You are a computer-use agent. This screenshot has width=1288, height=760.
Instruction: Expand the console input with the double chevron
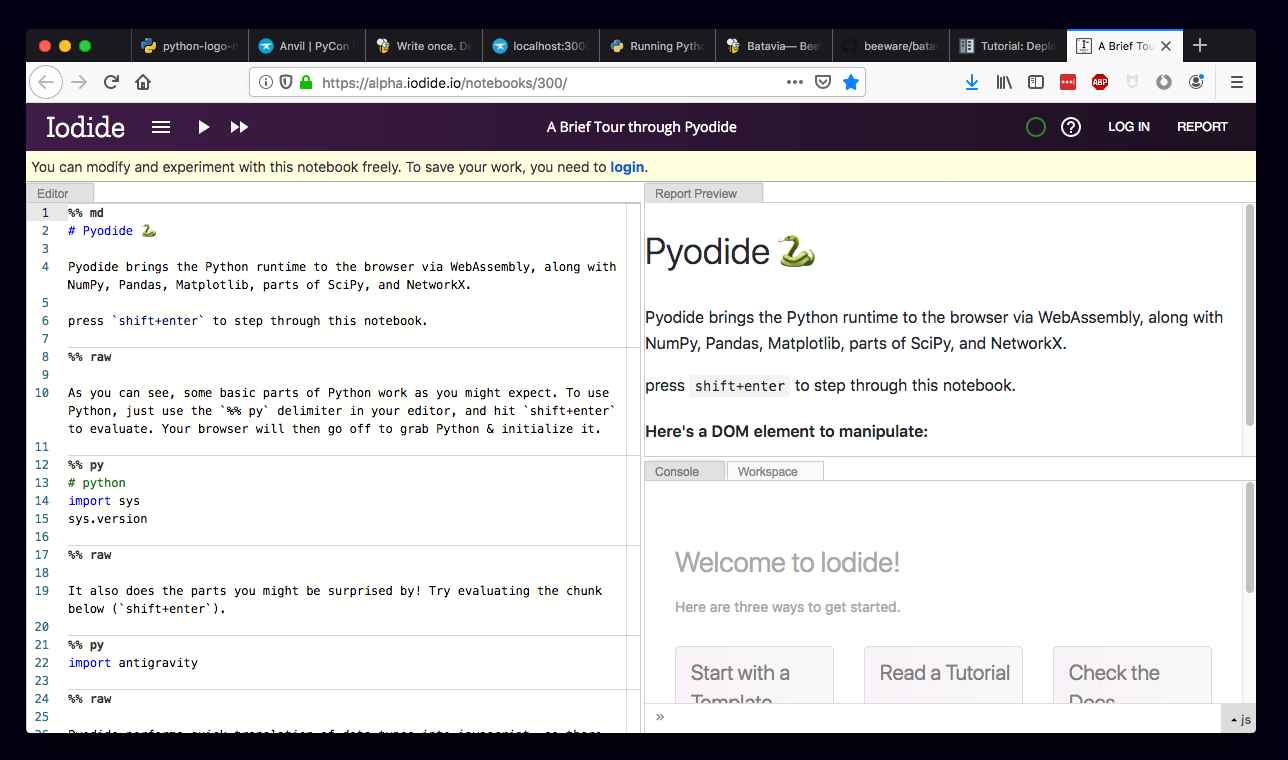pyautogui.click(x=659, y=716)
